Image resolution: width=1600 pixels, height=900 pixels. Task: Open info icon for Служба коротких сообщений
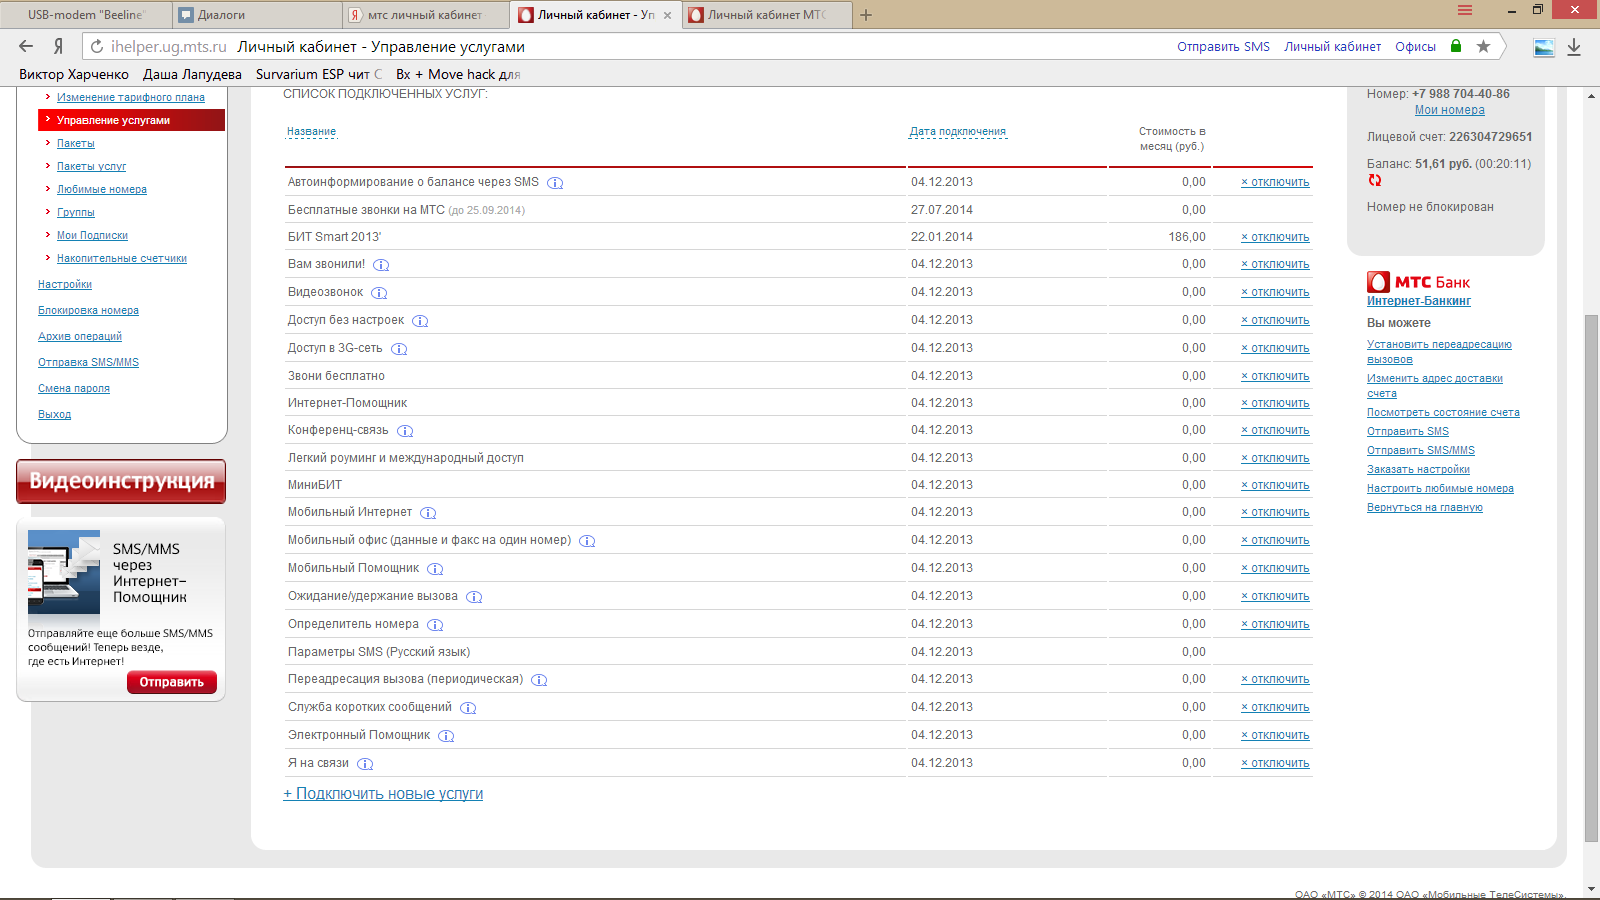point(468,708)
